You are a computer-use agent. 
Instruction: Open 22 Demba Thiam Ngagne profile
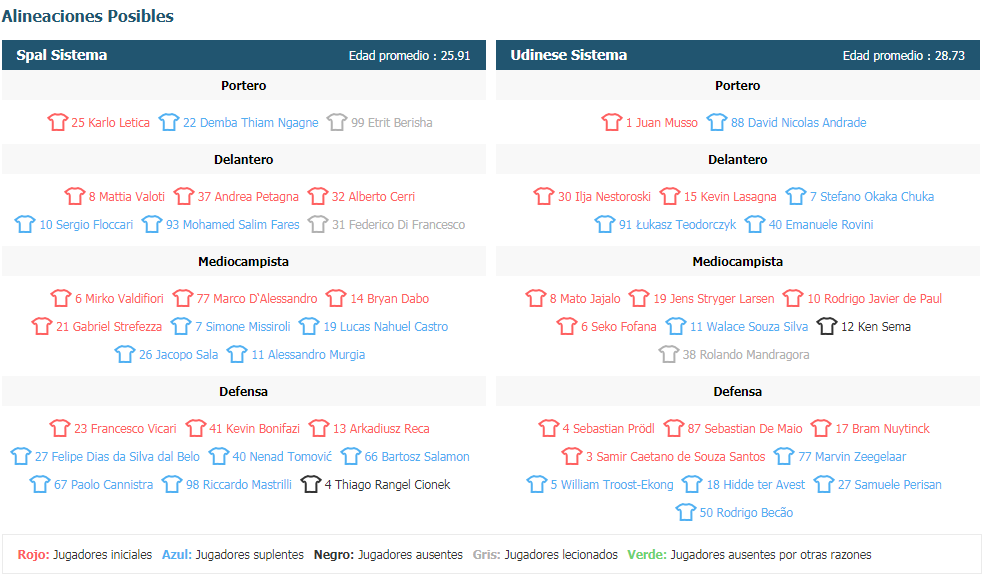tap(250, 123)
